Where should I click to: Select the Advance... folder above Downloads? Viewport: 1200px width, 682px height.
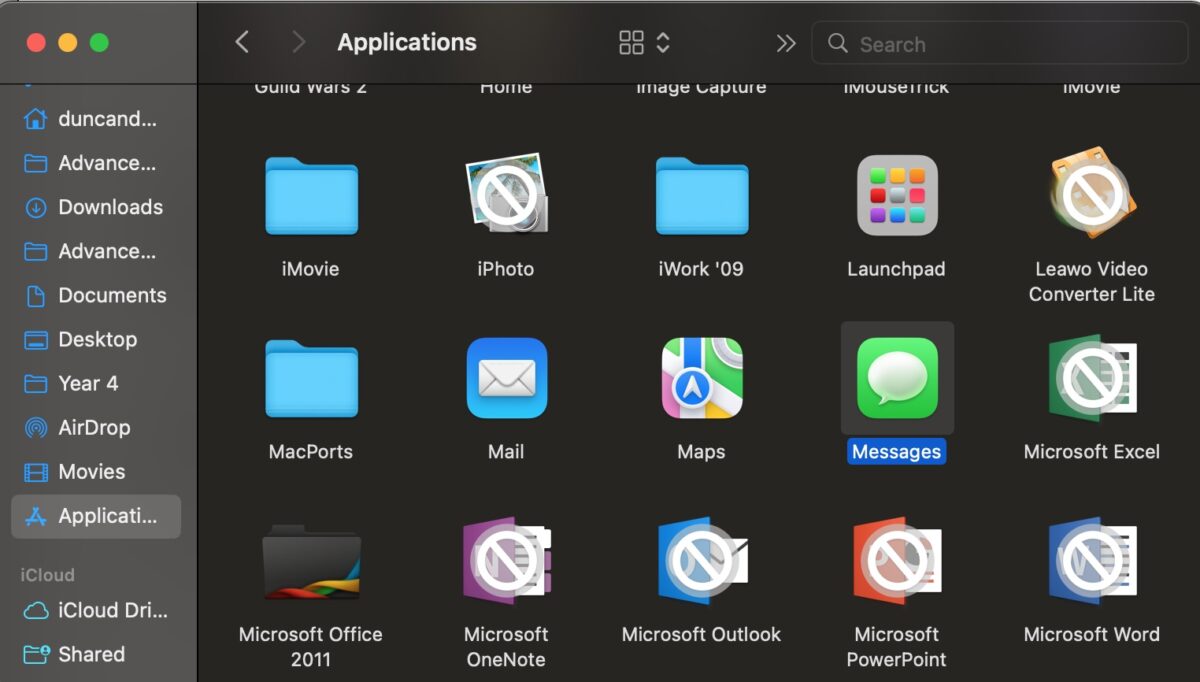(96, 163)
